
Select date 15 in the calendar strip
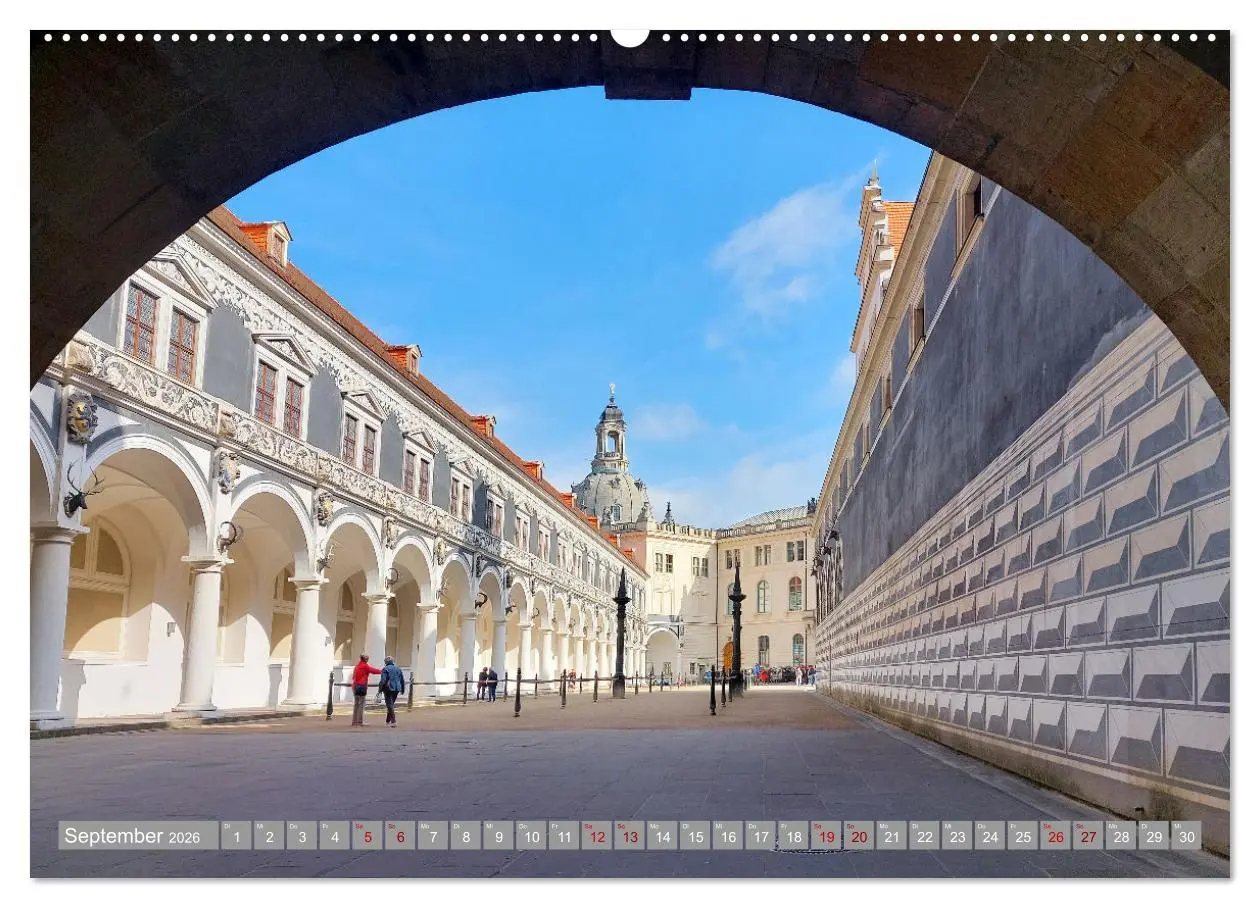click(x=695, y=836)
